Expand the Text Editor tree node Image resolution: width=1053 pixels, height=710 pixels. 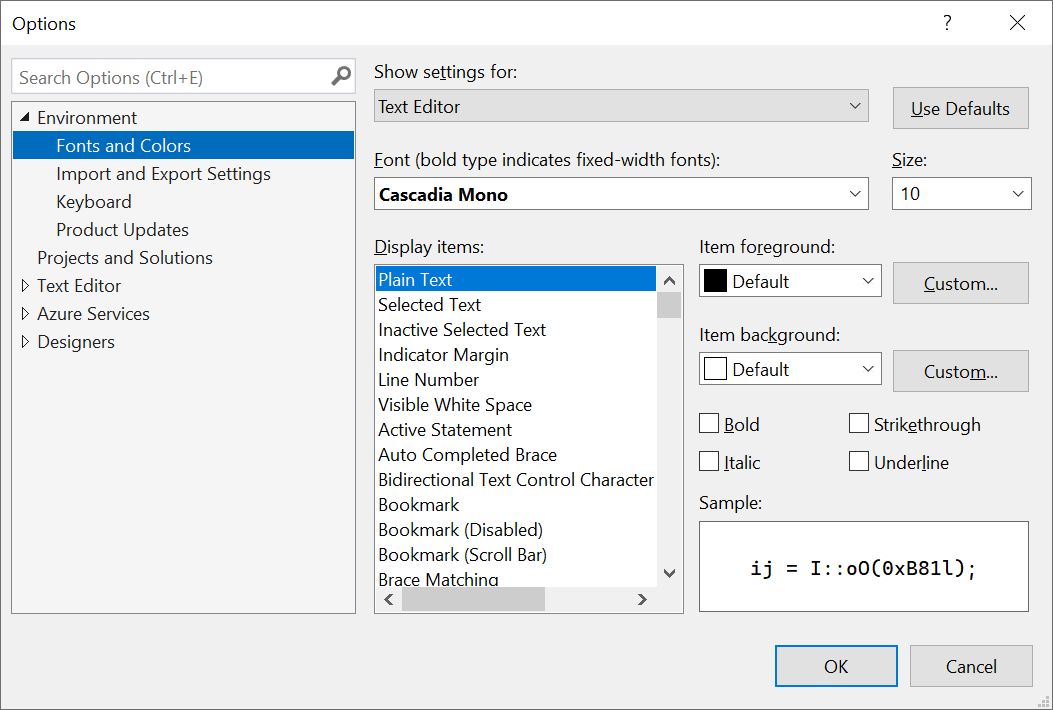click(25, 285)
